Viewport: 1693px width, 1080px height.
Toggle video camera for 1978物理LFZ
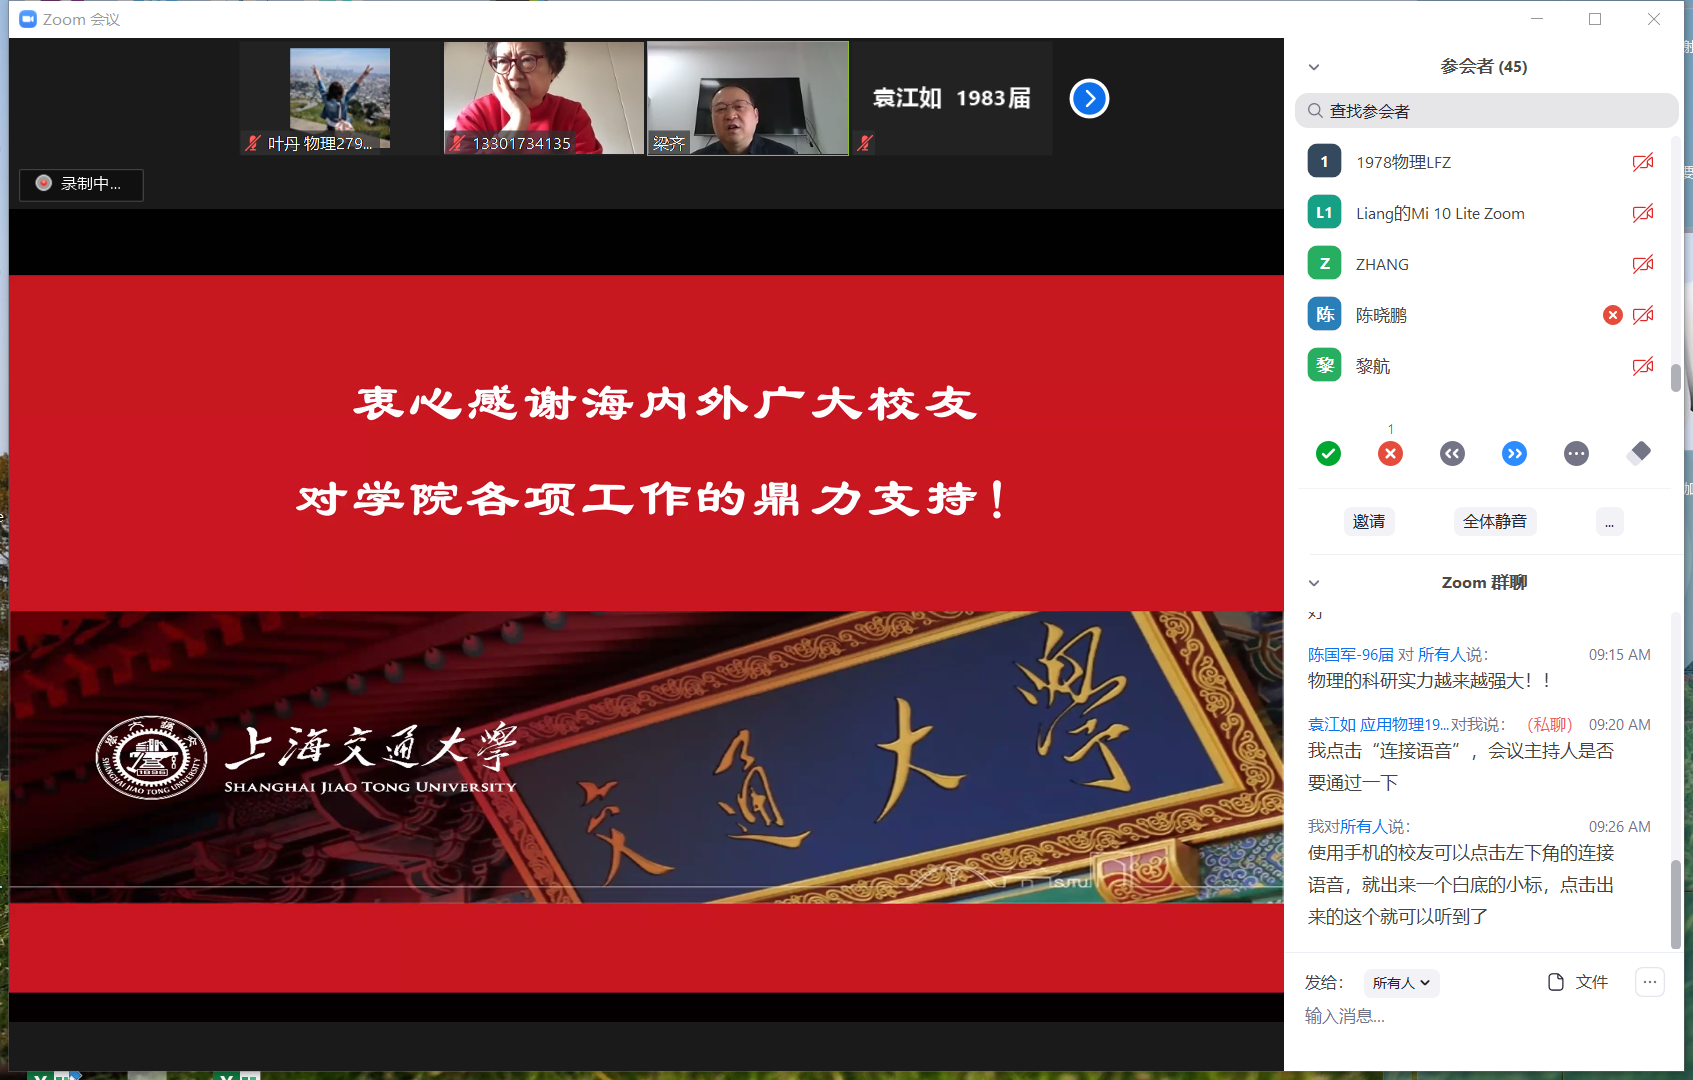point(1642,162)
